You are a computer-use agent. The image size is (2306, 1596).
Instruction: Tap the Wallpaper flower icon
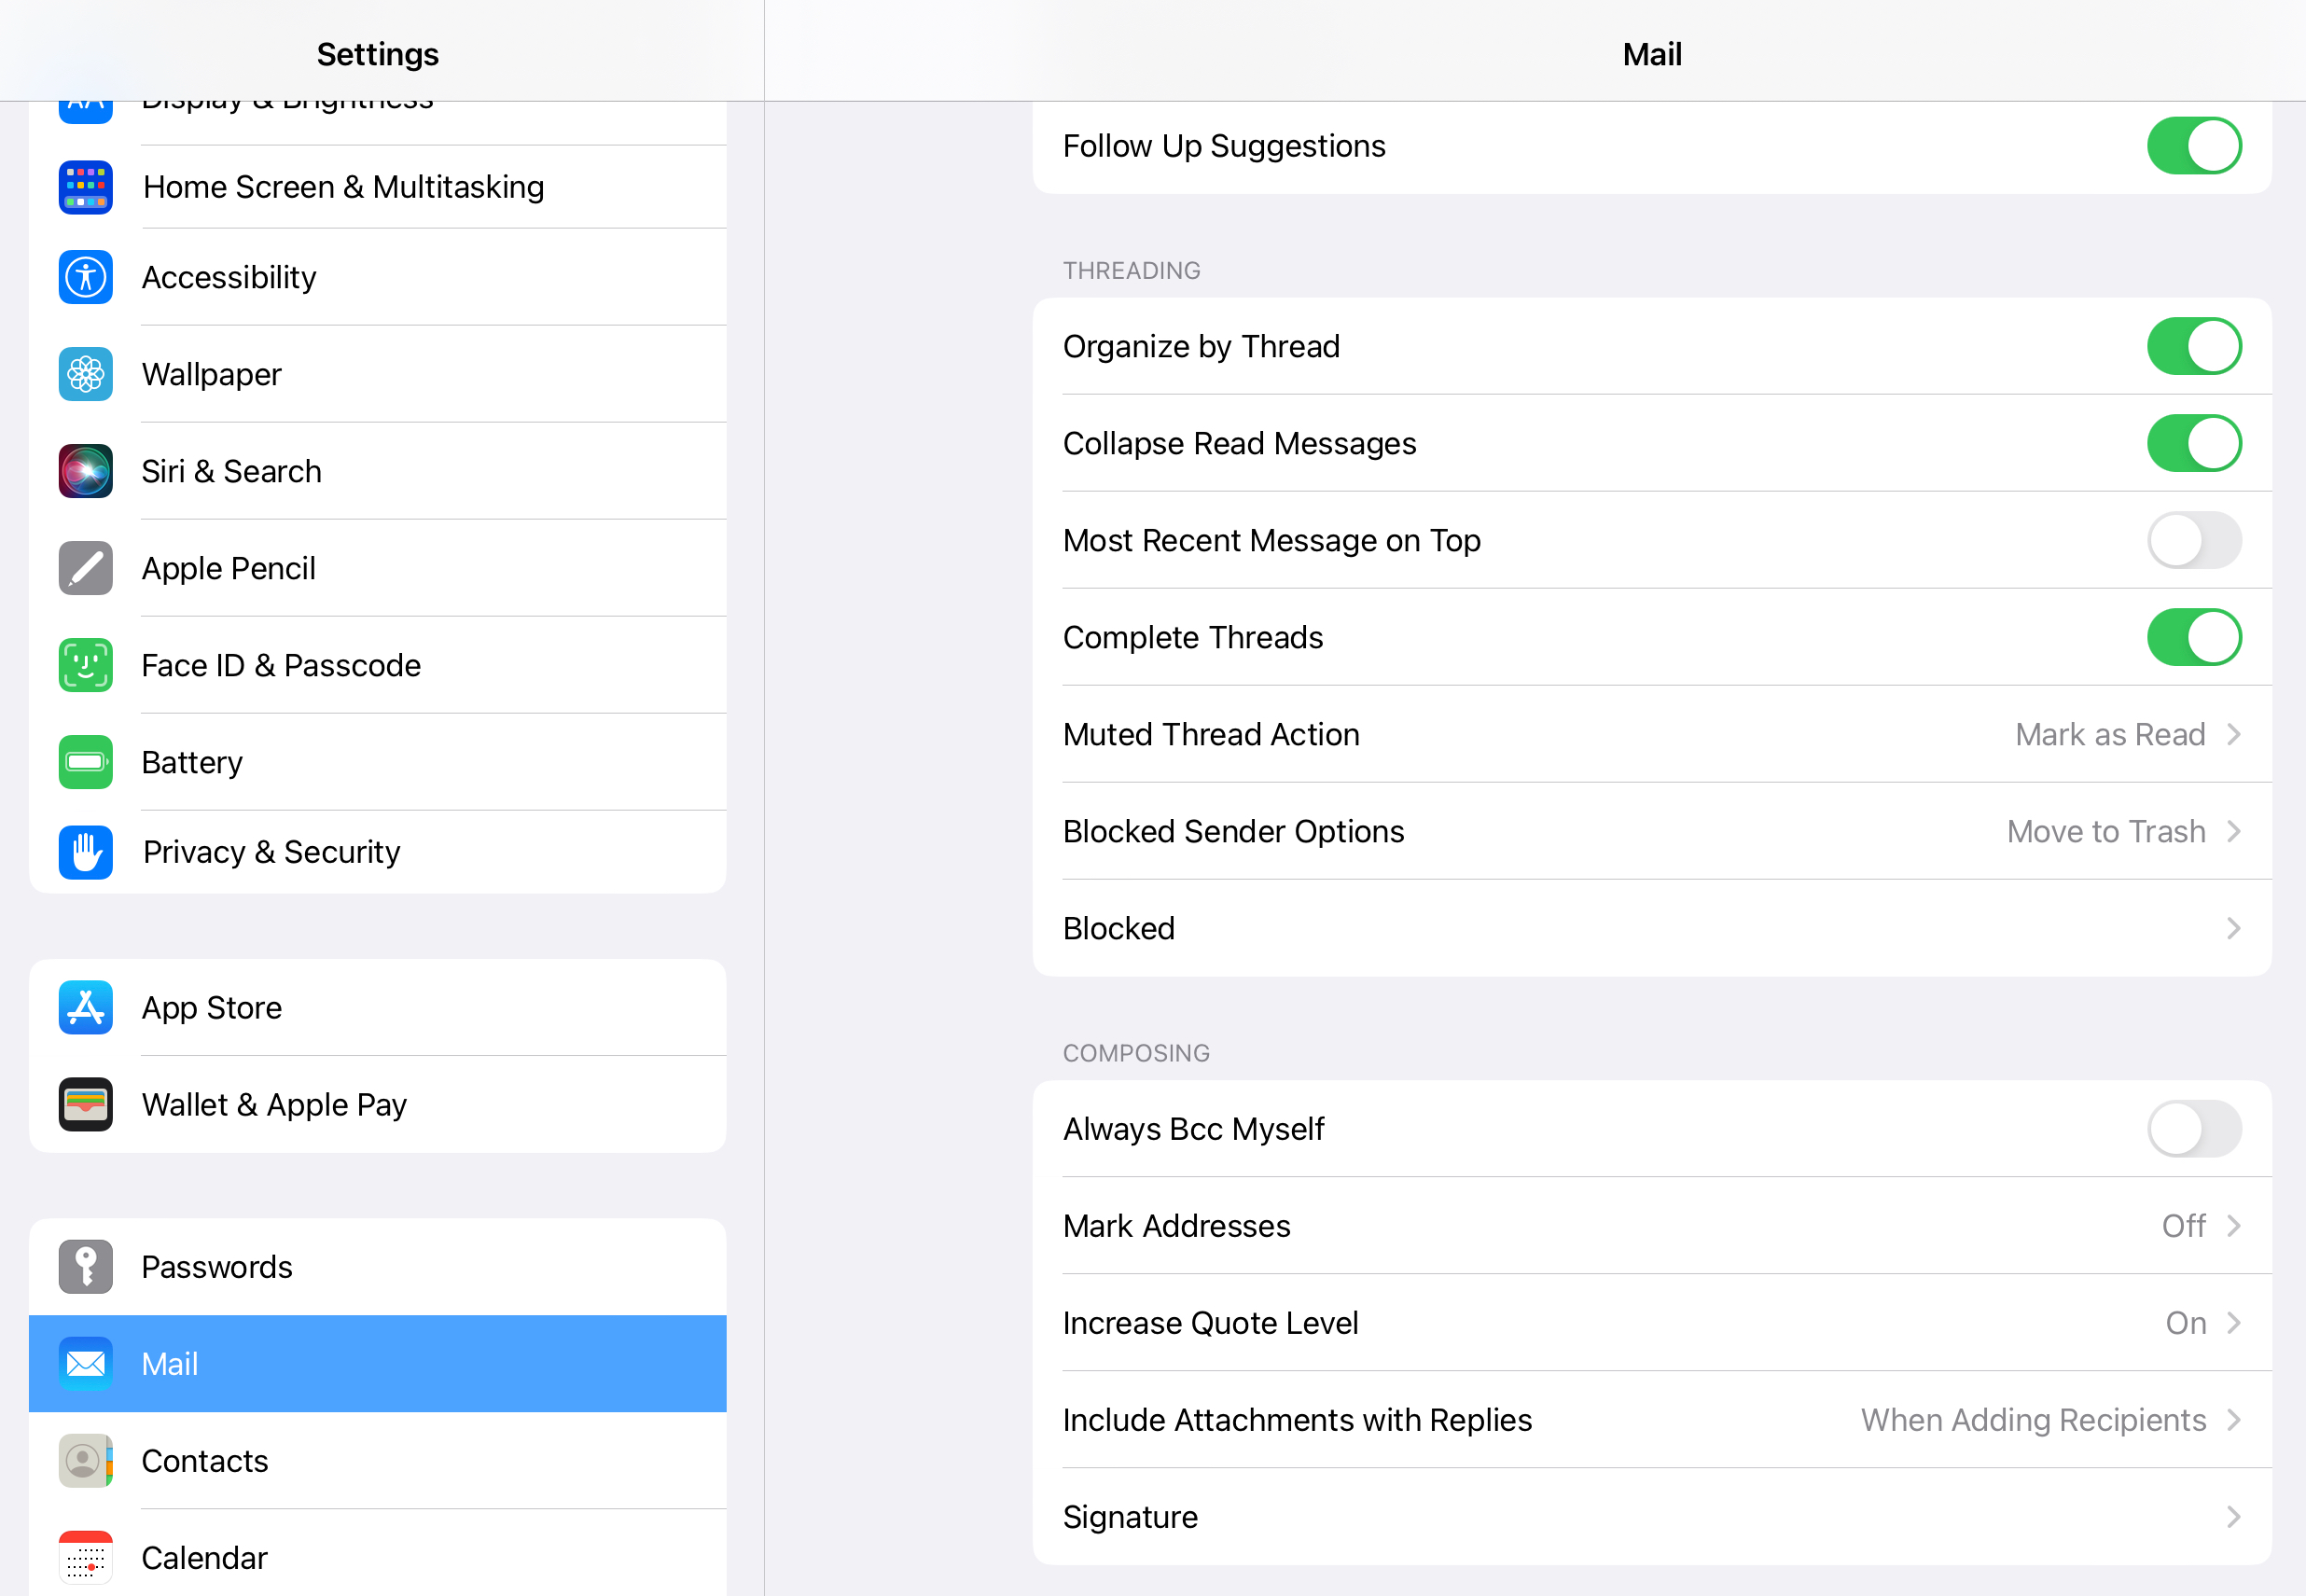(x=85, y=374)
